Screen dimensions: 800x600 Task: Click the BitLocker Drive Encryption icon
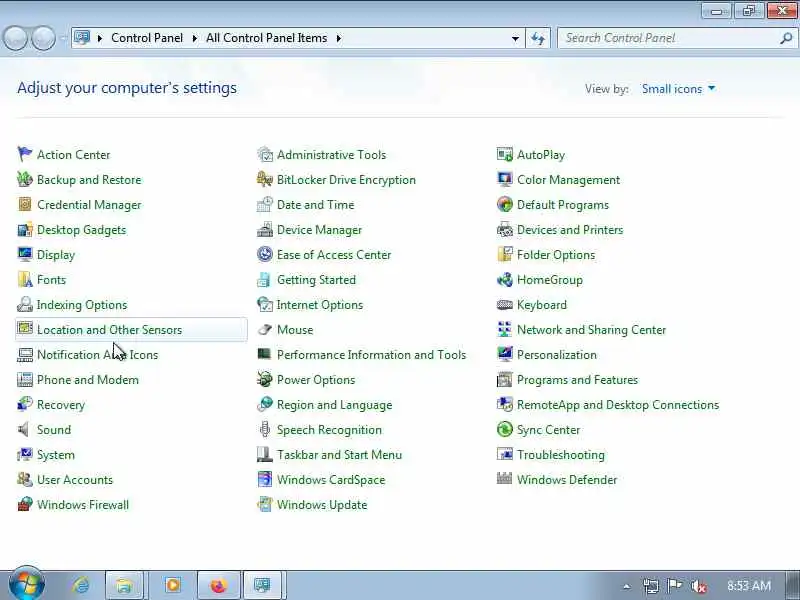pos(265,179)
